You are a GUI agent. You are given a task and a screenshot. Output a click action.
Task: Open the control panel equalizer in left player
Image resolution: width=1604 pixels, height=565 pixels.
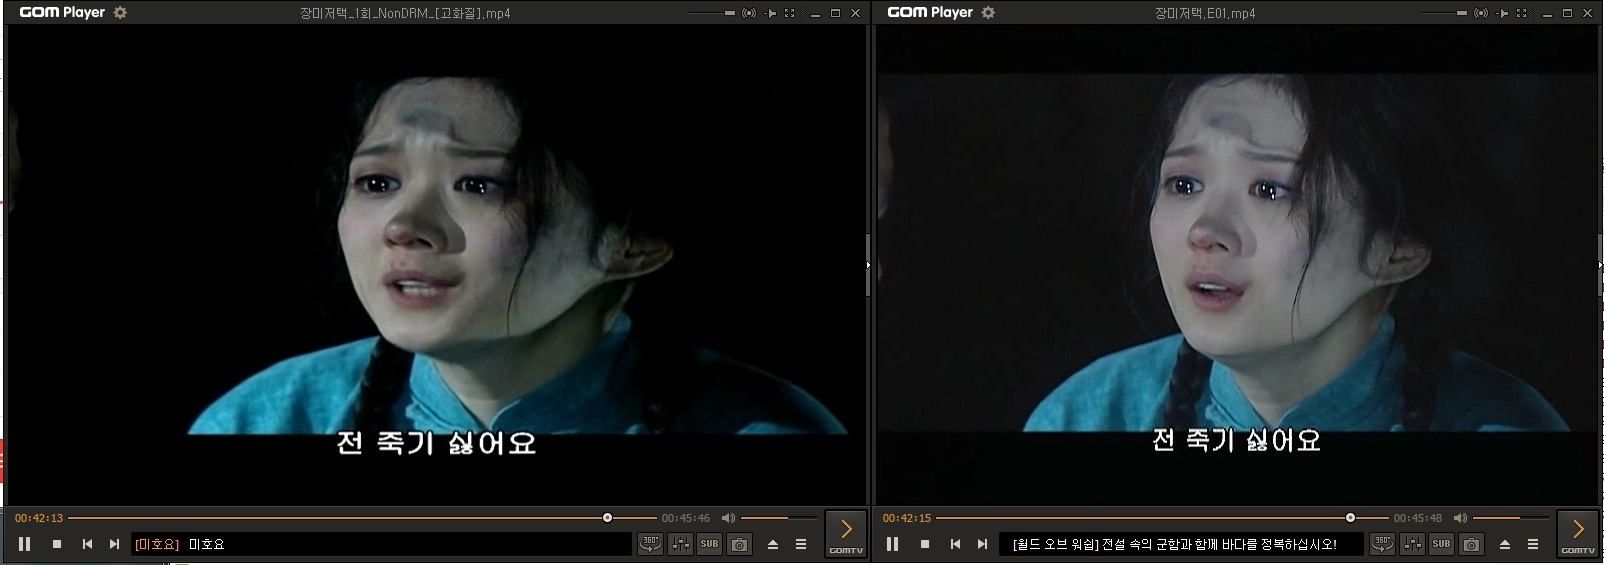(681, 544)
